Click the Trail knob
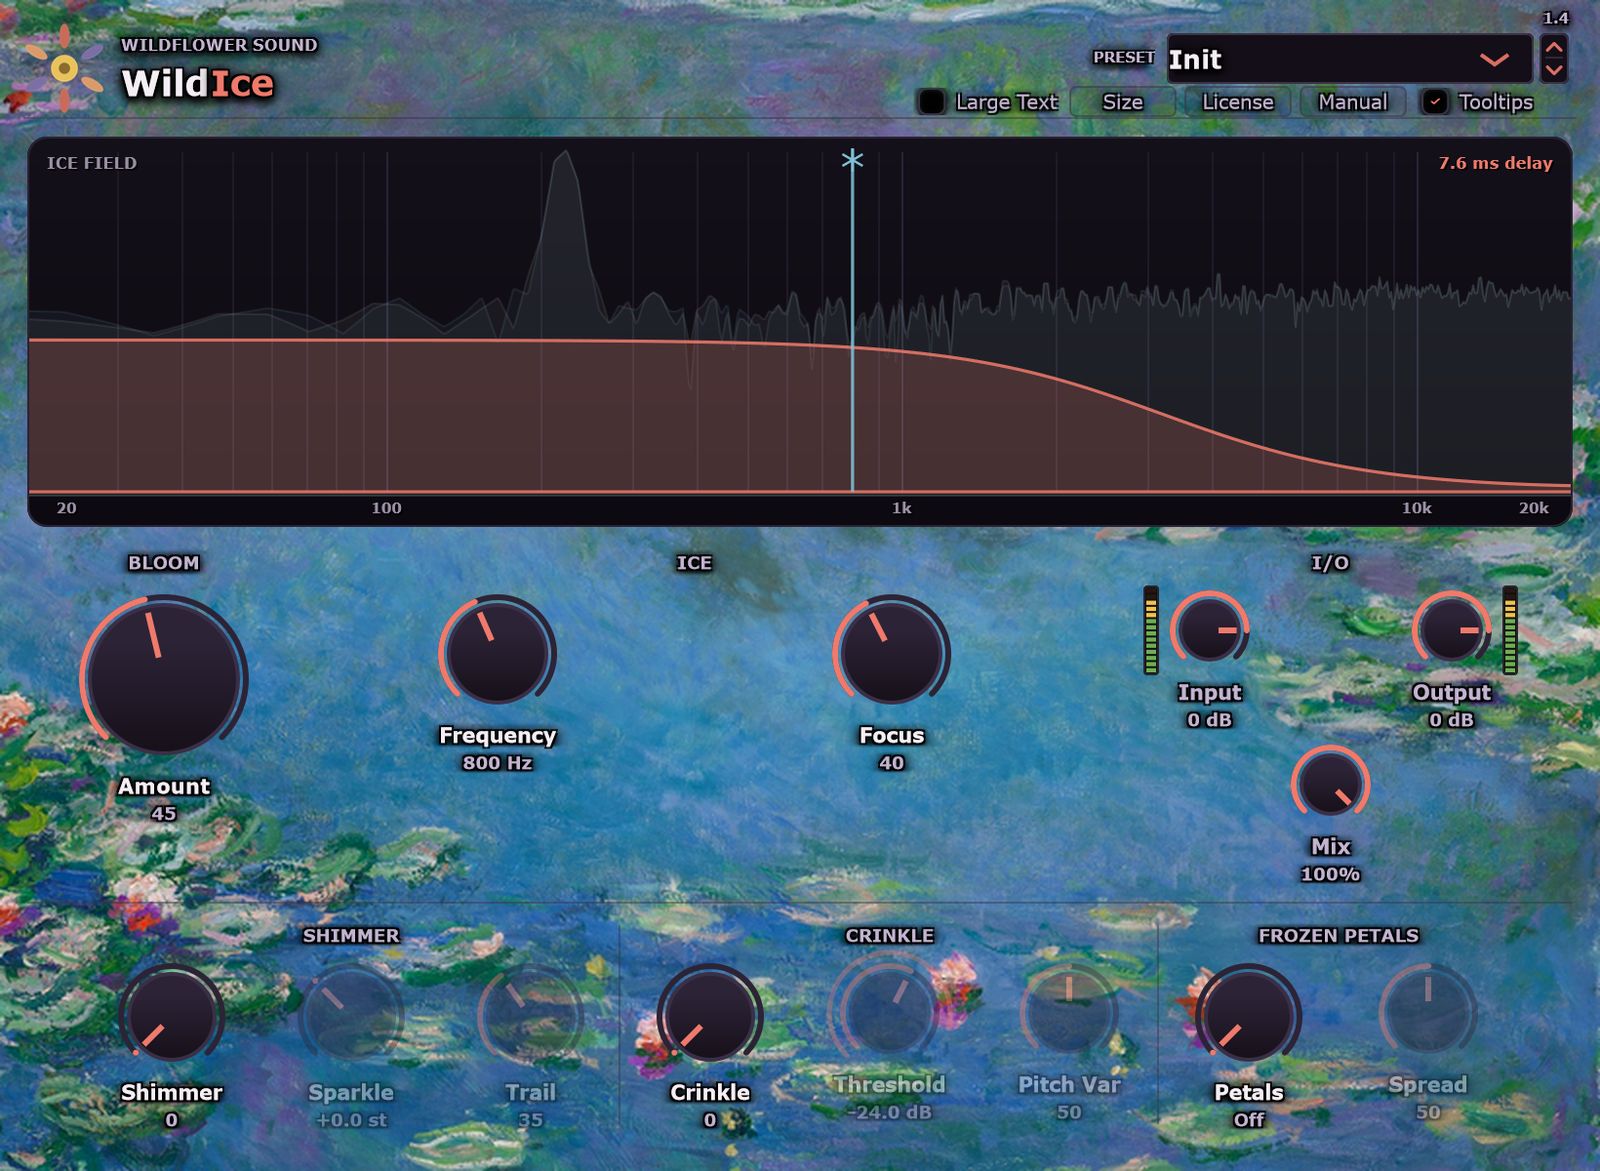Screen dimensions: 1600x1171 click(x=530, y=1014)
